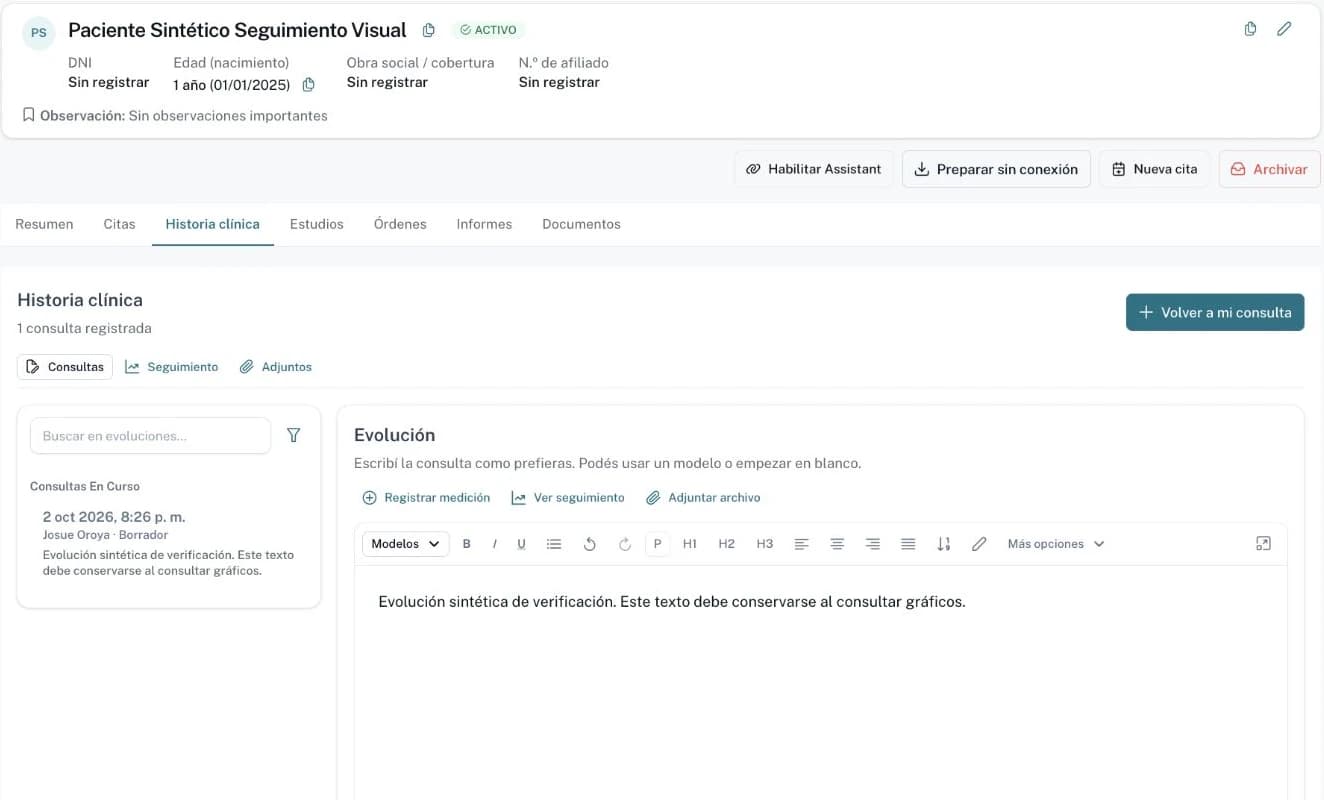The height and width of the screenshot is (800, 1324).
Task: Open the 2 oct 2026 consultation entry
Action: 169,543
